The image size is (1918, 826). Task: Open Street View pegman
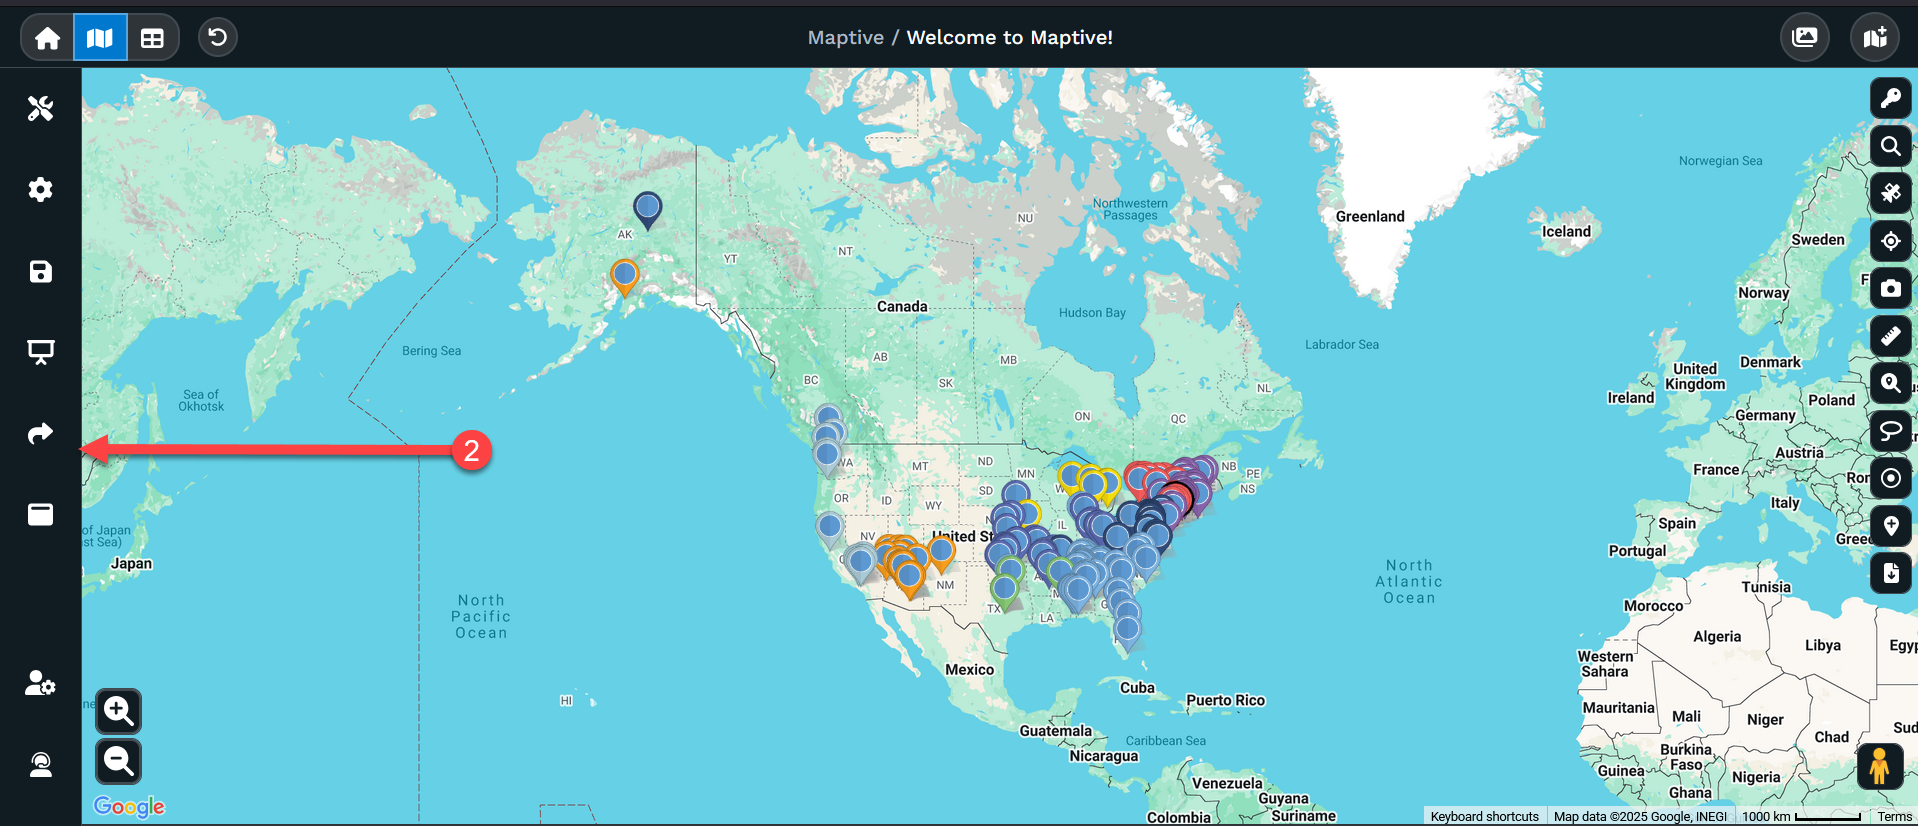tap(1879, 767)
